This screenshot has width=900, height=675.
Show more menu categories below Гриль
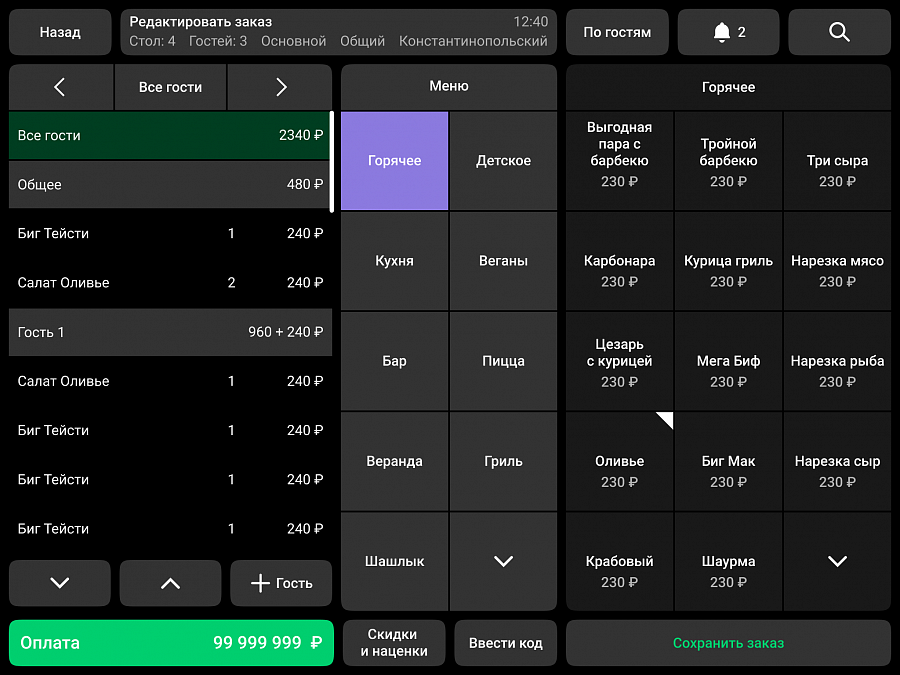(503, 561)
